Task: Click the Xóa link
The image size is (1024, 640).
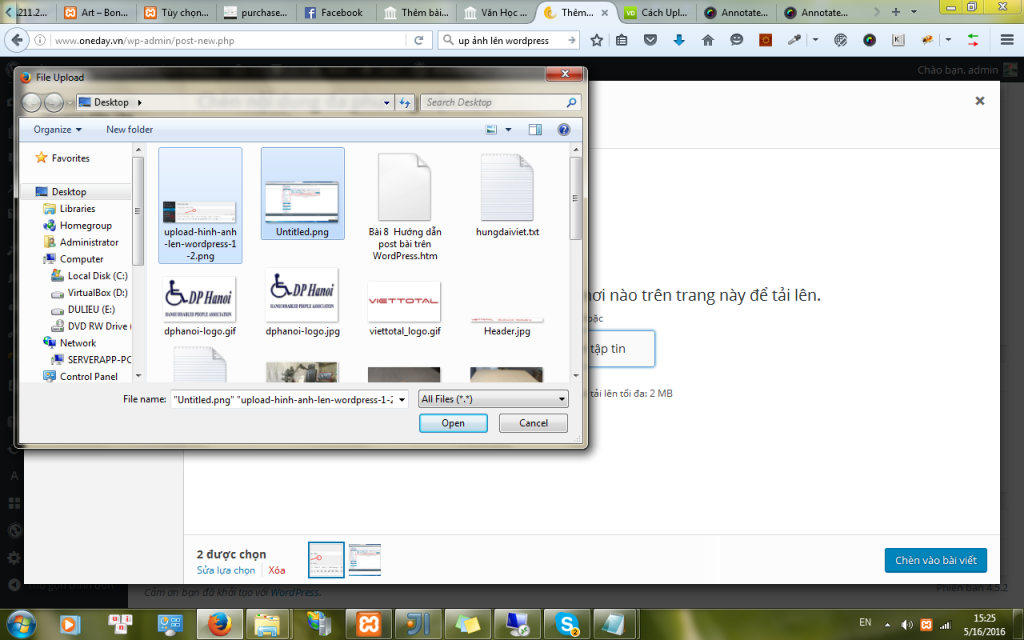Action: coord(277,570)
